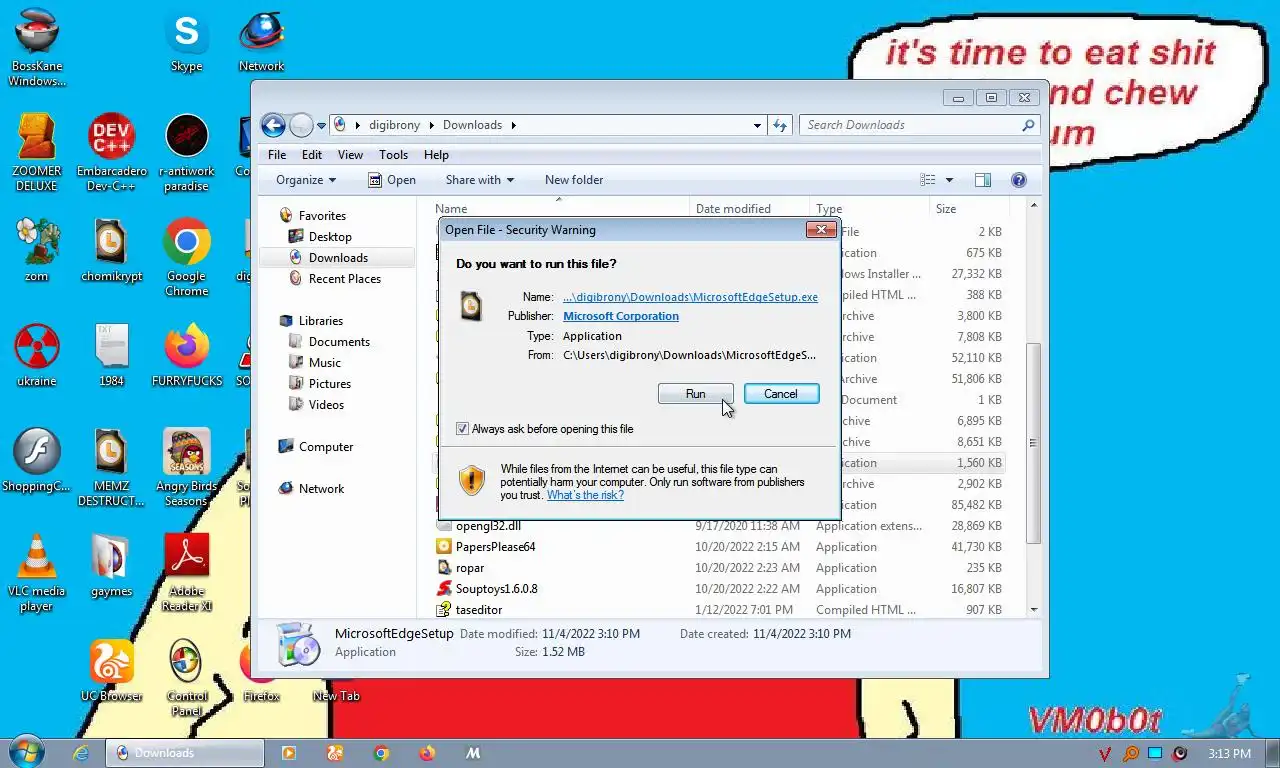Open the Organize dropdown
The image size is (1280, 768).
pos(306,180)
